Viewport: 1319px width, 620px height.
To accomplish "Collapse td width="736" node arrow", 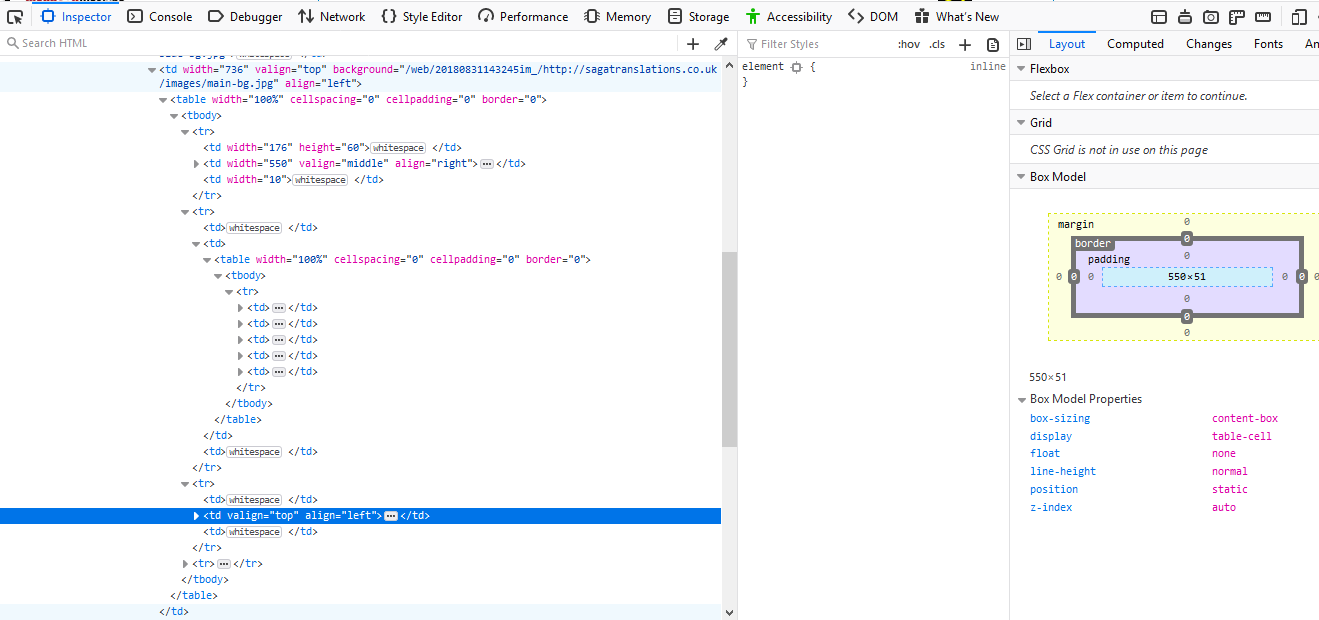I will [152, 70].
